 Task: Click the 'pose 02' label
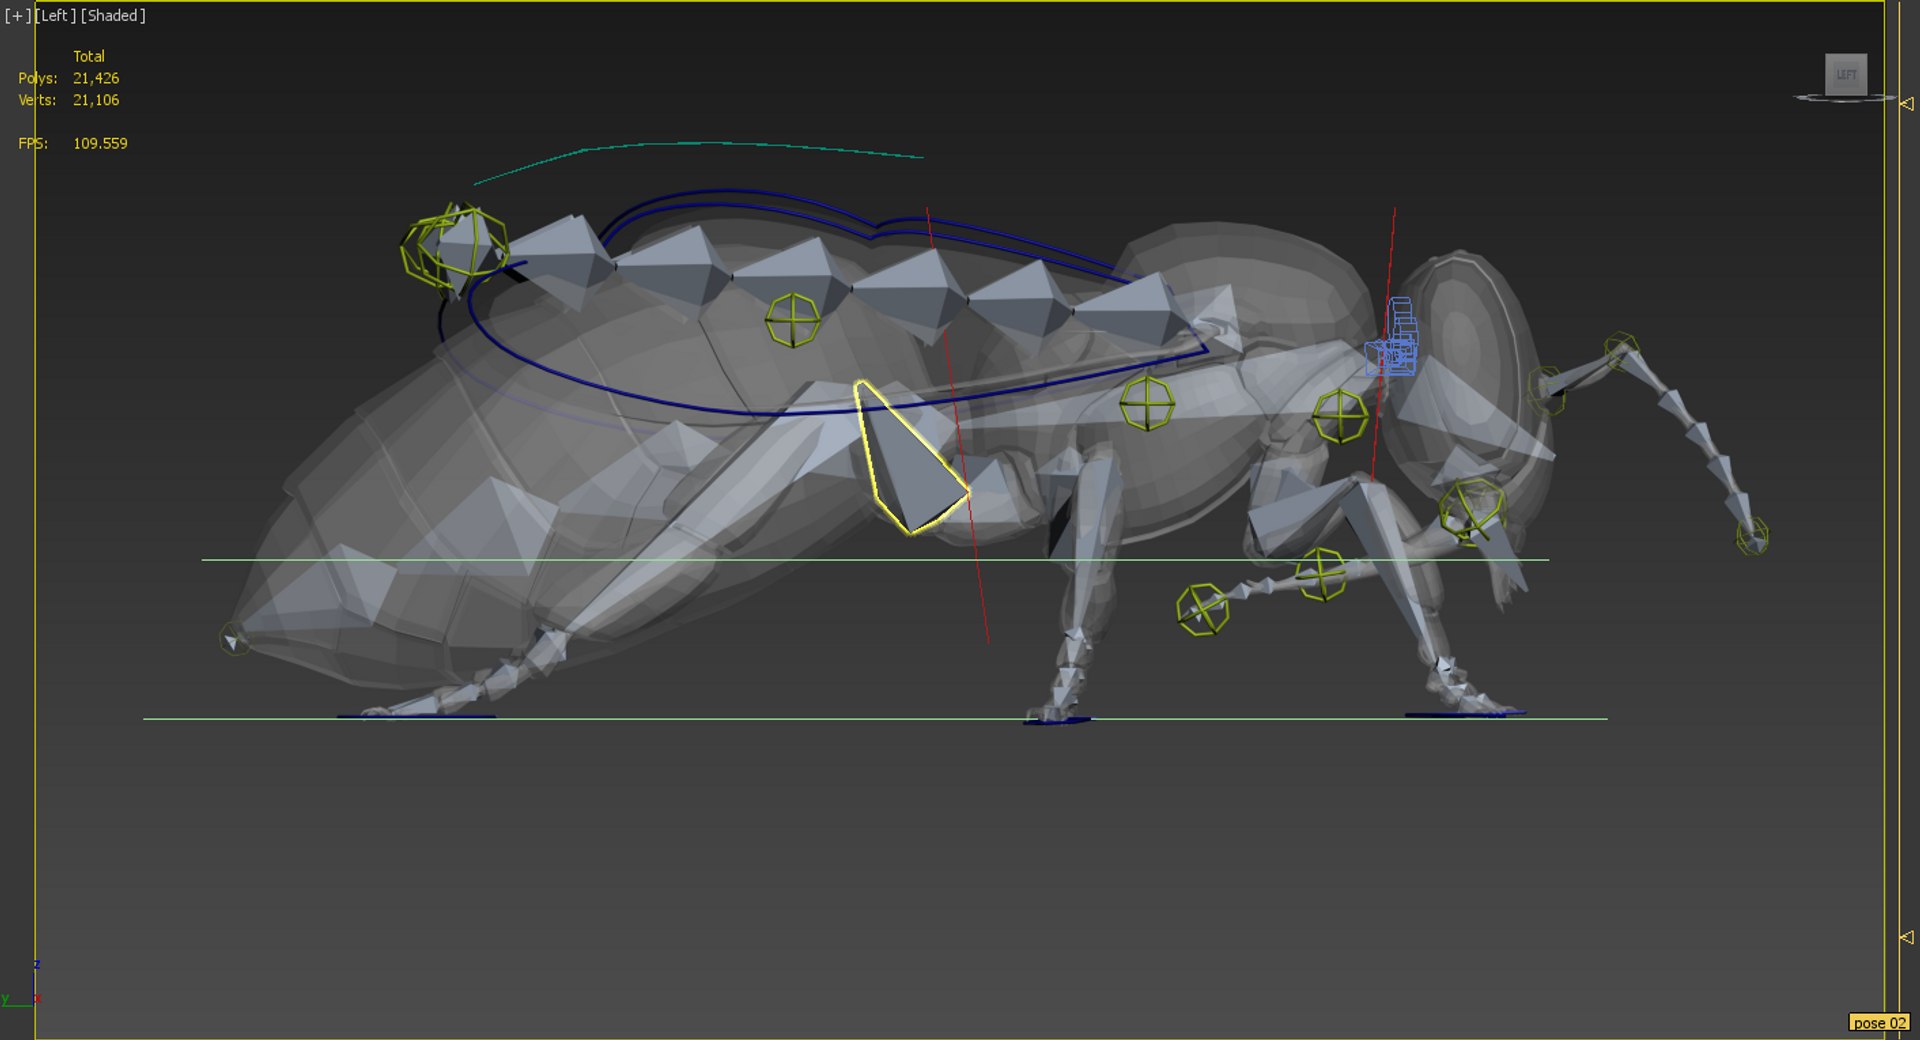pyautogui.click(x=1878, y=1023)
